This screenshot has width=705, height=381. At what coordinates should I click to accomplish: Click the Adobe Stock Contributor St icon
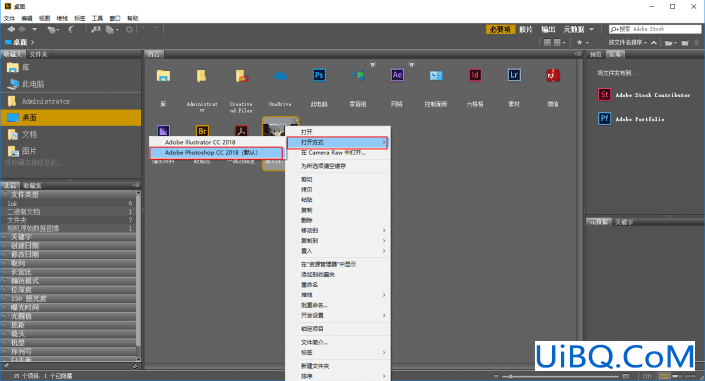[x=604, y=94]
